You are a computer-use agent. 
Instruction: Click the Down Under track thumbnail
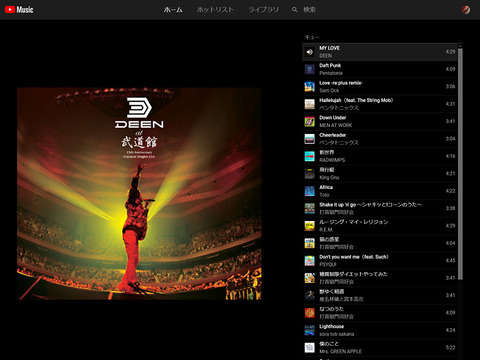pos(310,121)
